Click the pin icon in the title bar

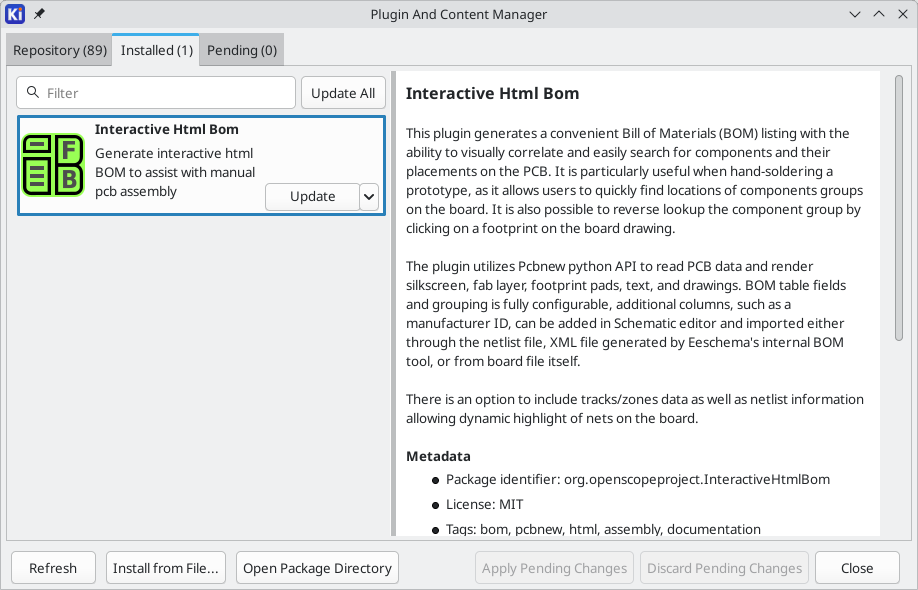tap(39, 14)
